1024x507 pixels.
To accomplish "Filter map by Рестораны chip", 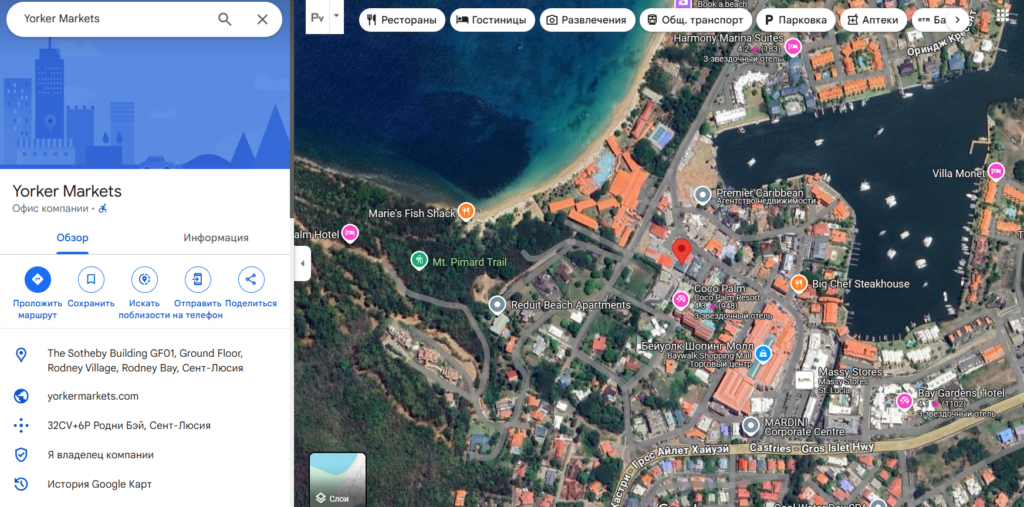I will tap(402, 19).
